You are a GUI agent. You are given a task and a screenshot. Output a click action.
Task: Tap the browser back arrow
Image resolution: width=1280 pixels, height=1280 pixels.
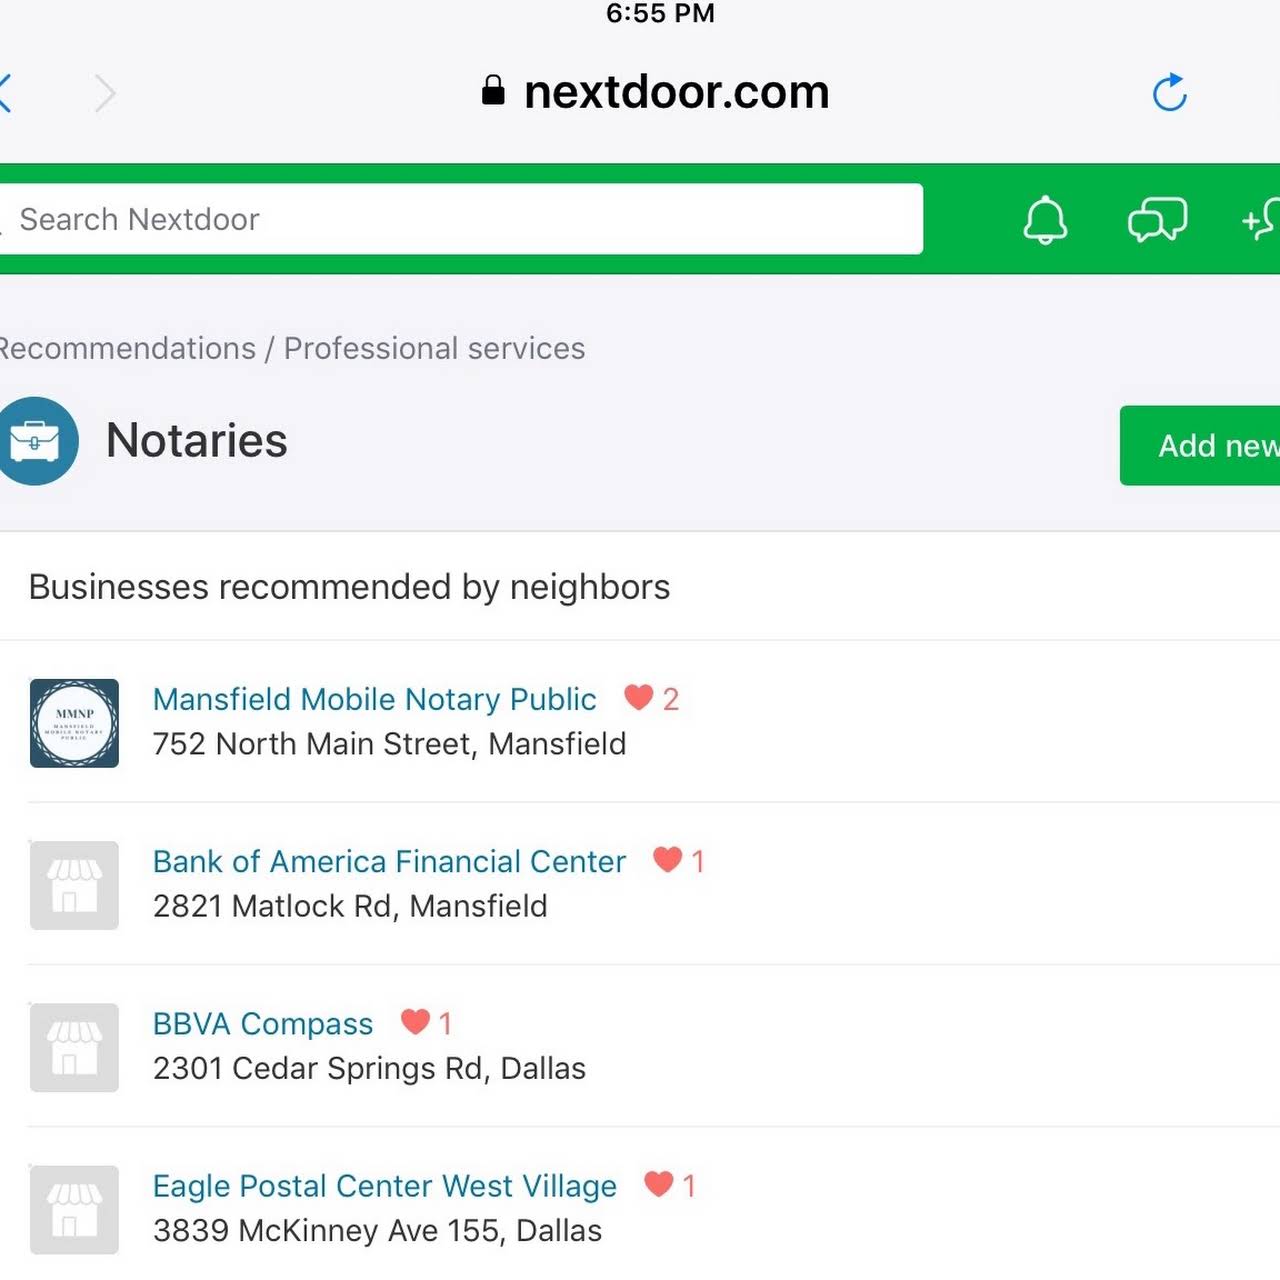point(5,93)
